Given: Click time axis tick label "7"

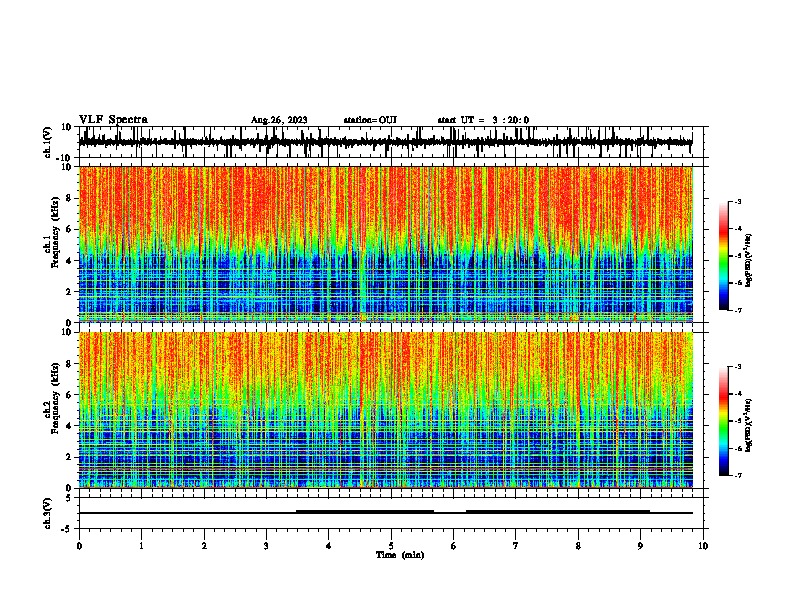Looking at the screenshot, I should (516, 546).
